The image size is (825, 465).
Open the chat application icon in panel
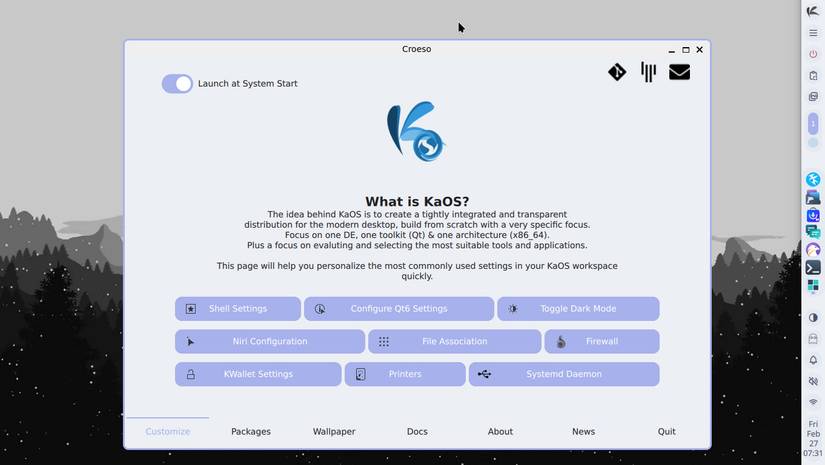(813, 232)
